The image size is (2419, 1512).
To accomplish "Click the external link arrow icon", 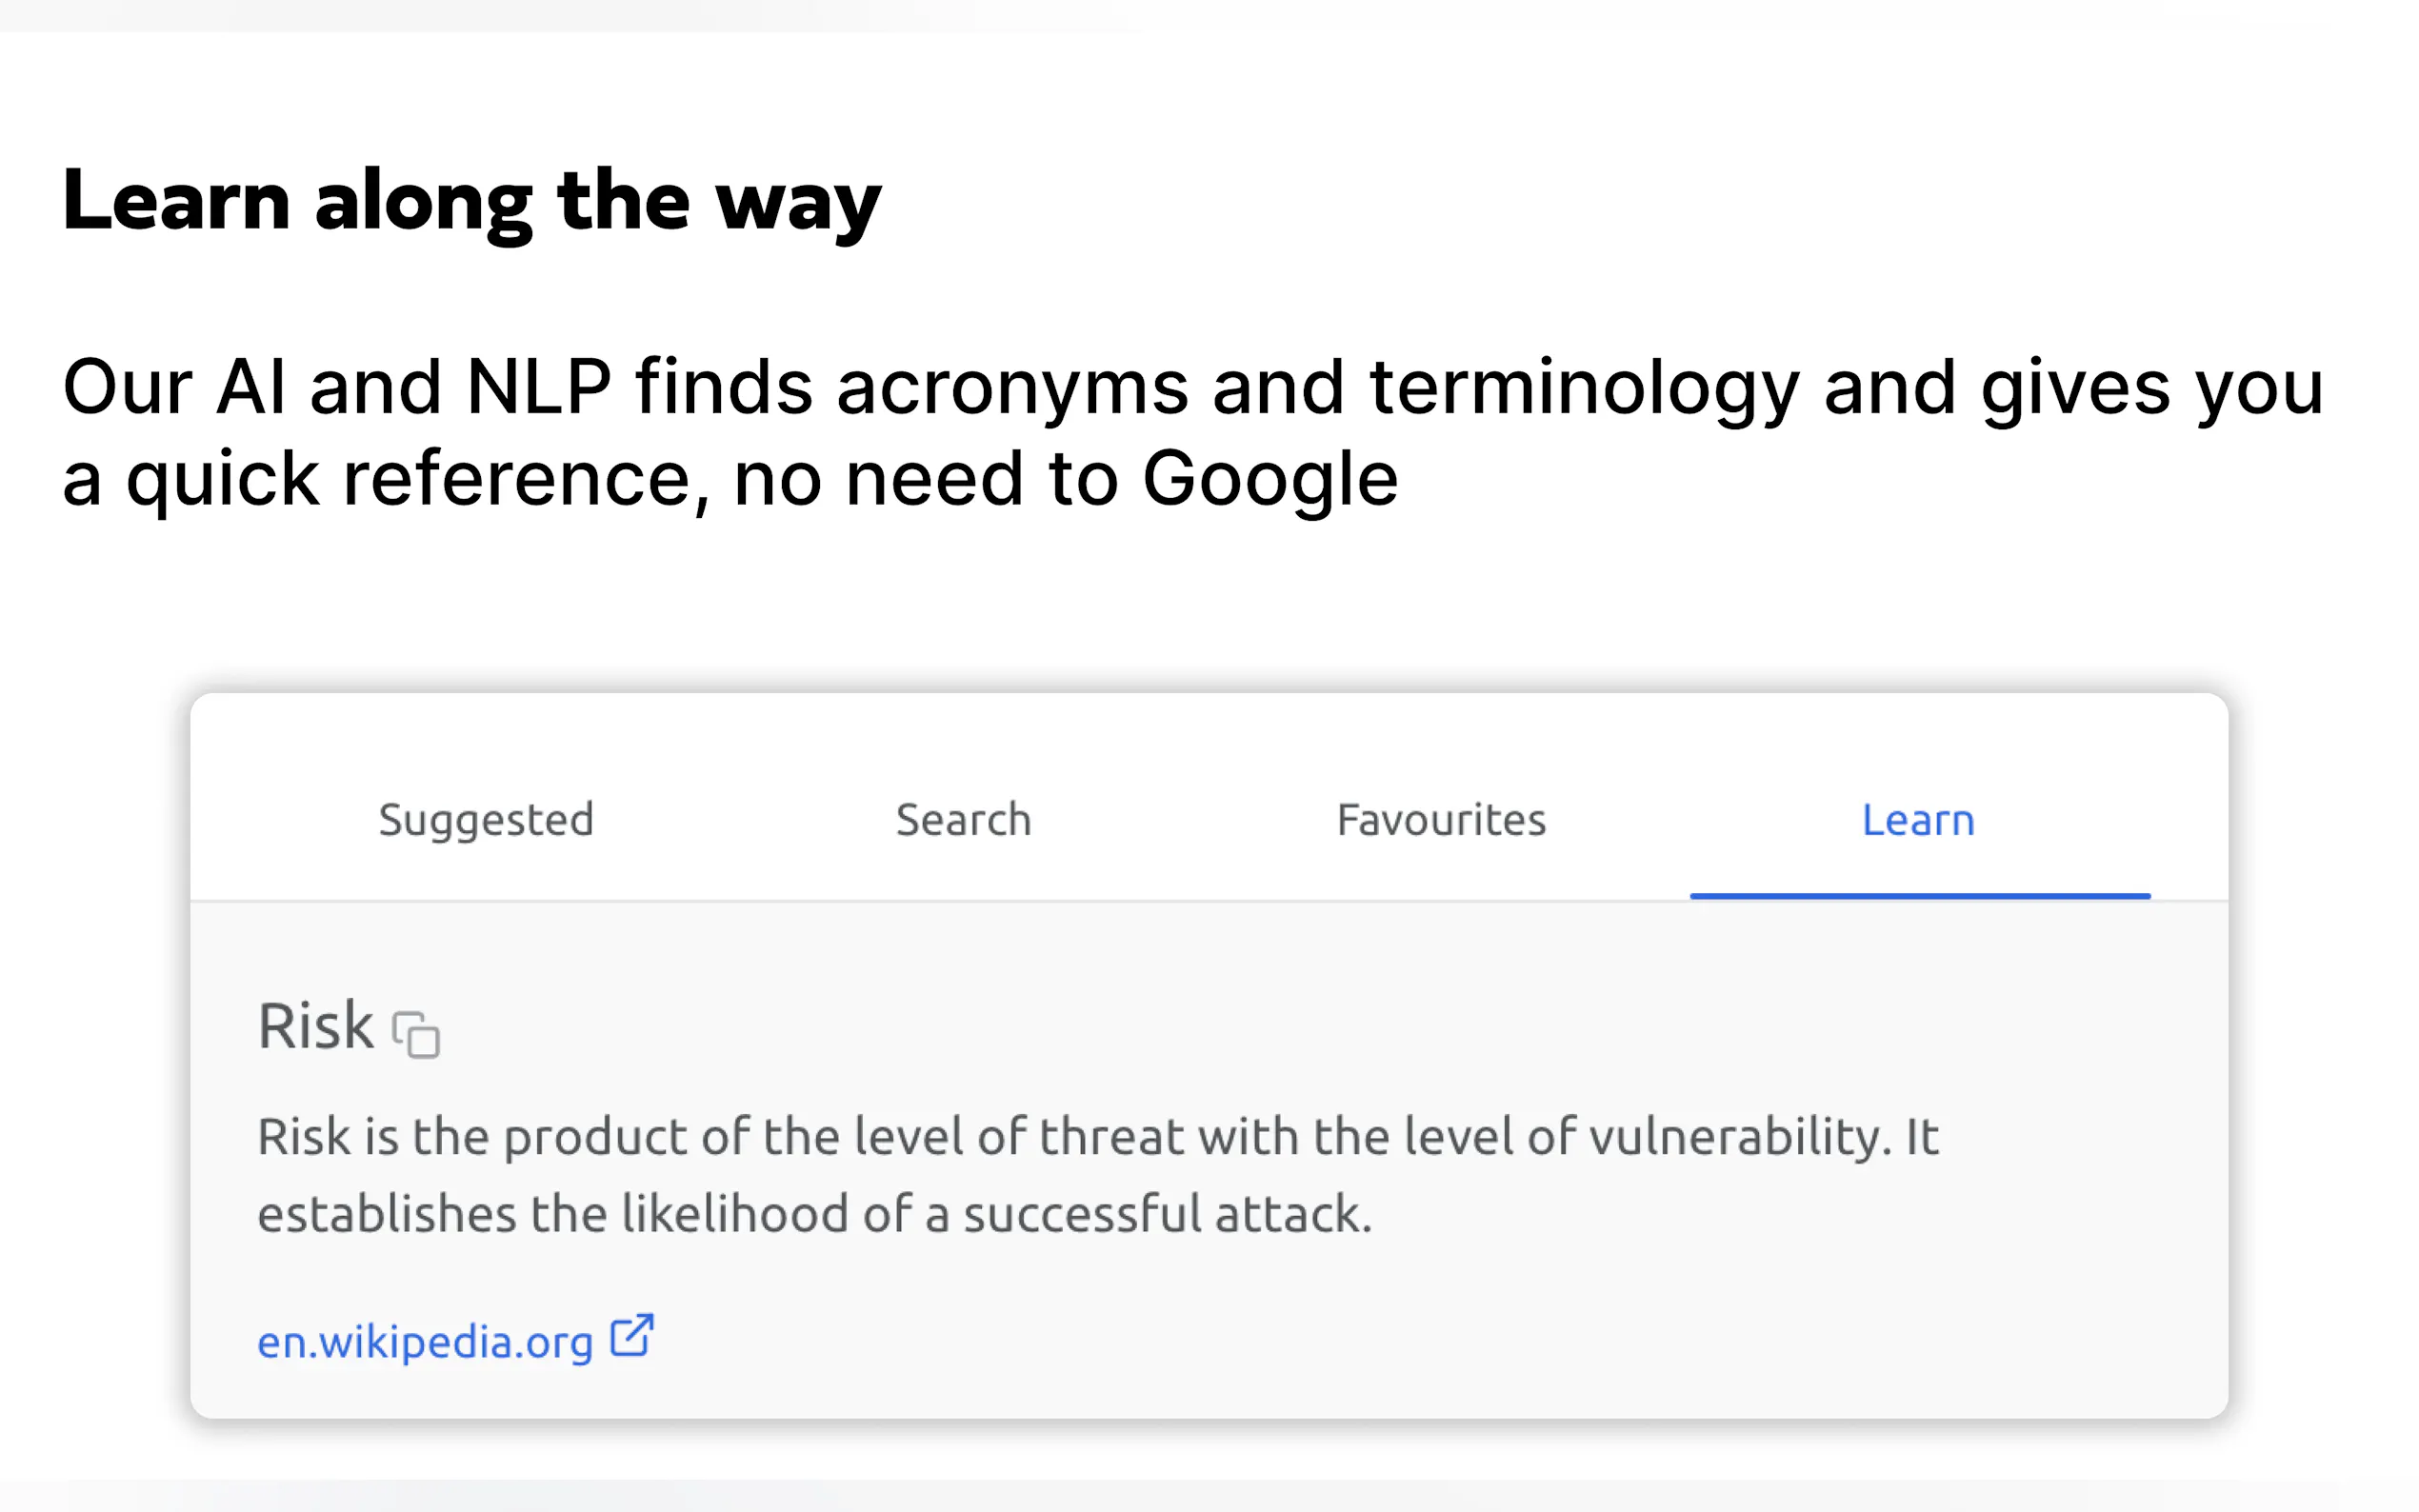I will click(632, 1336).
